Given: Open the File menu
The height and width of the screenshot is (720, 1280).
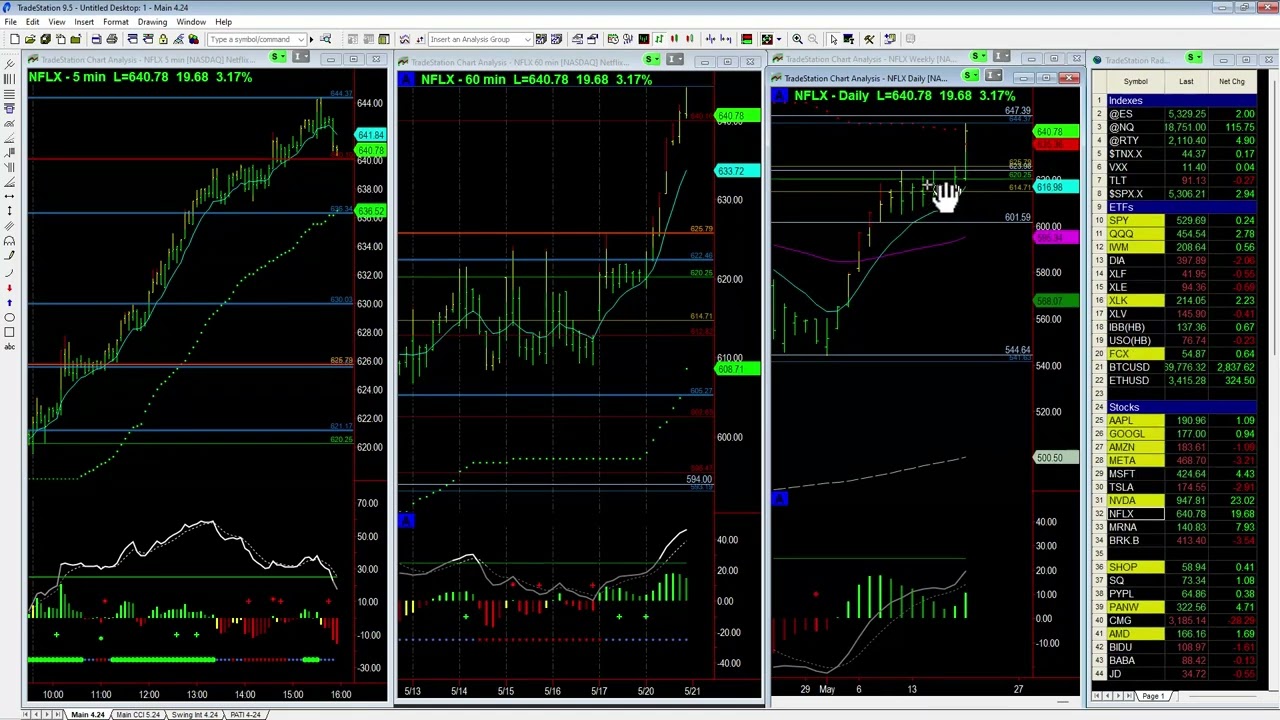Looking at the screenshot, I should [x=10, y=22].
